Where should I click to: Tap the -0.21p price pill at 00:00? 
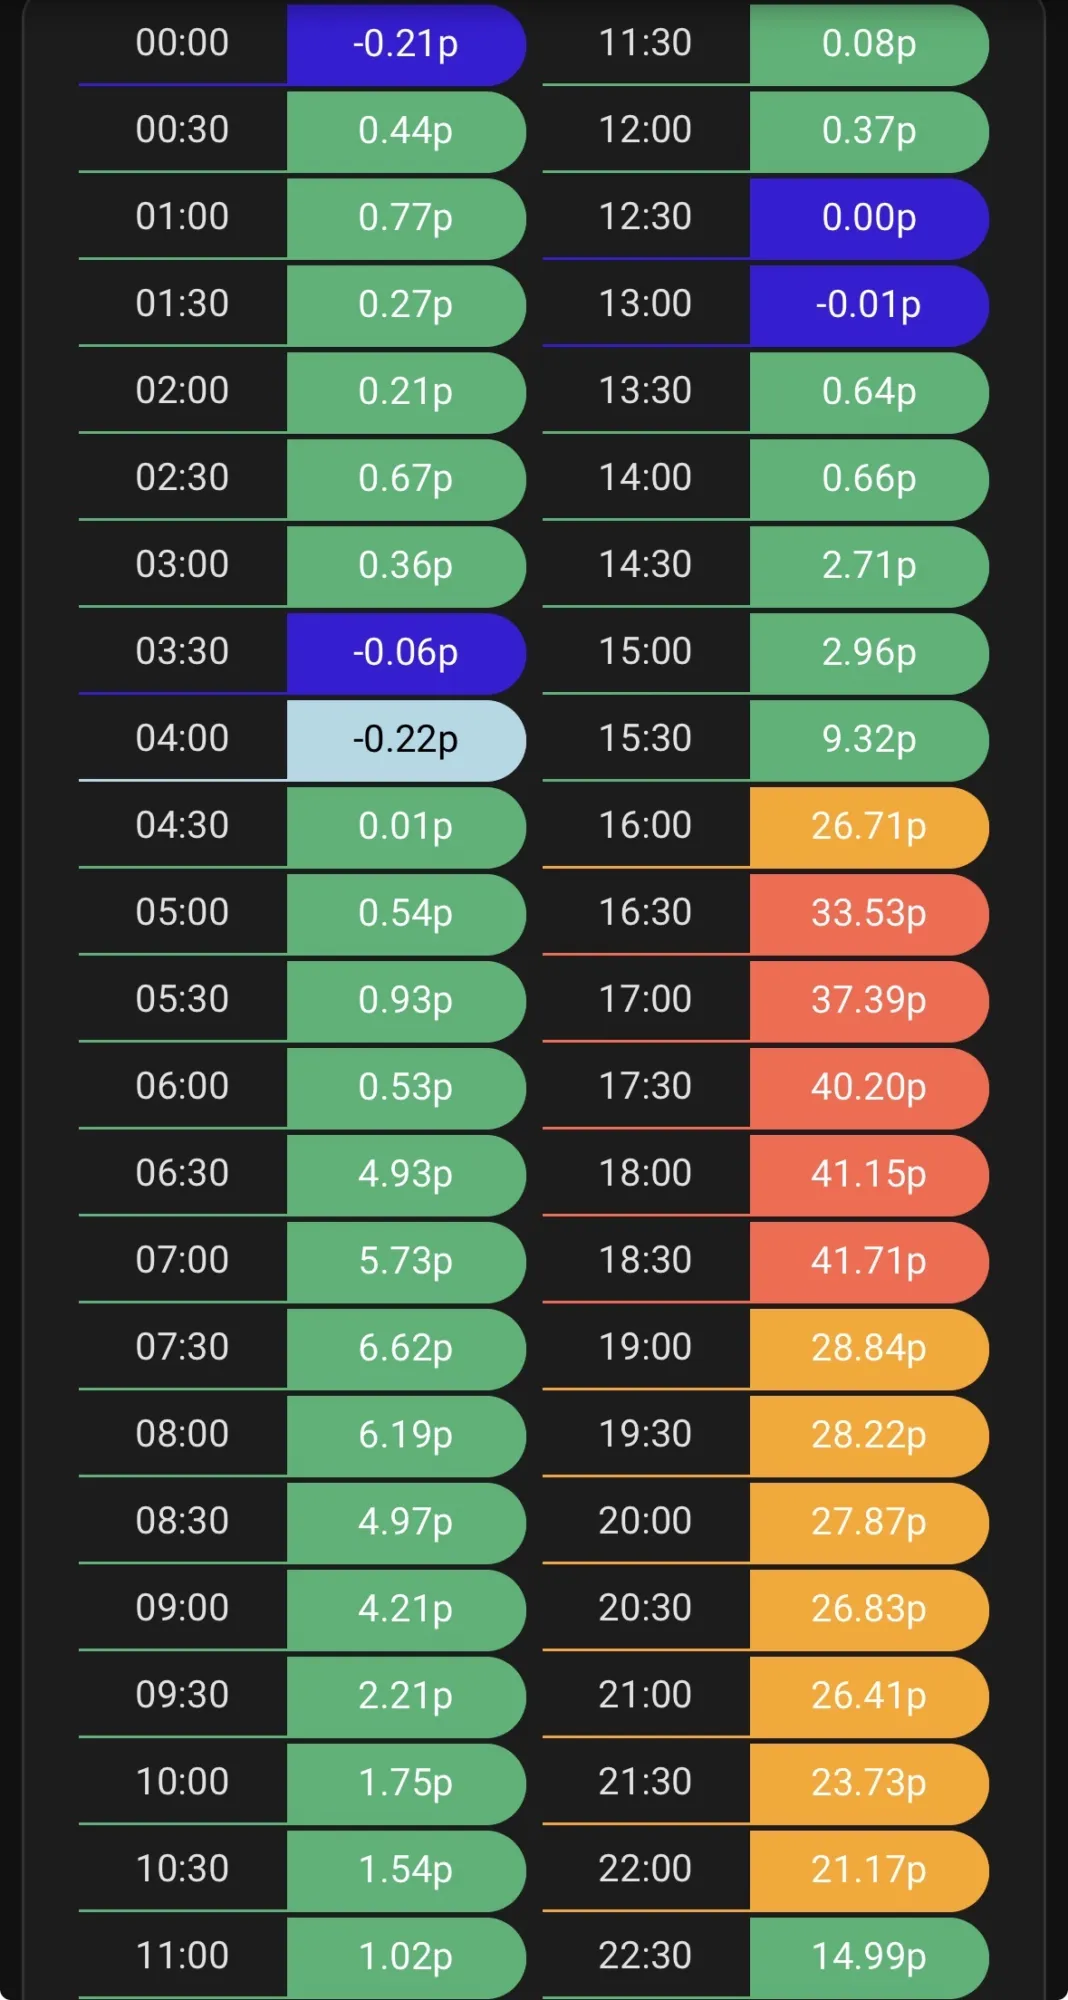tap(405, 44)
